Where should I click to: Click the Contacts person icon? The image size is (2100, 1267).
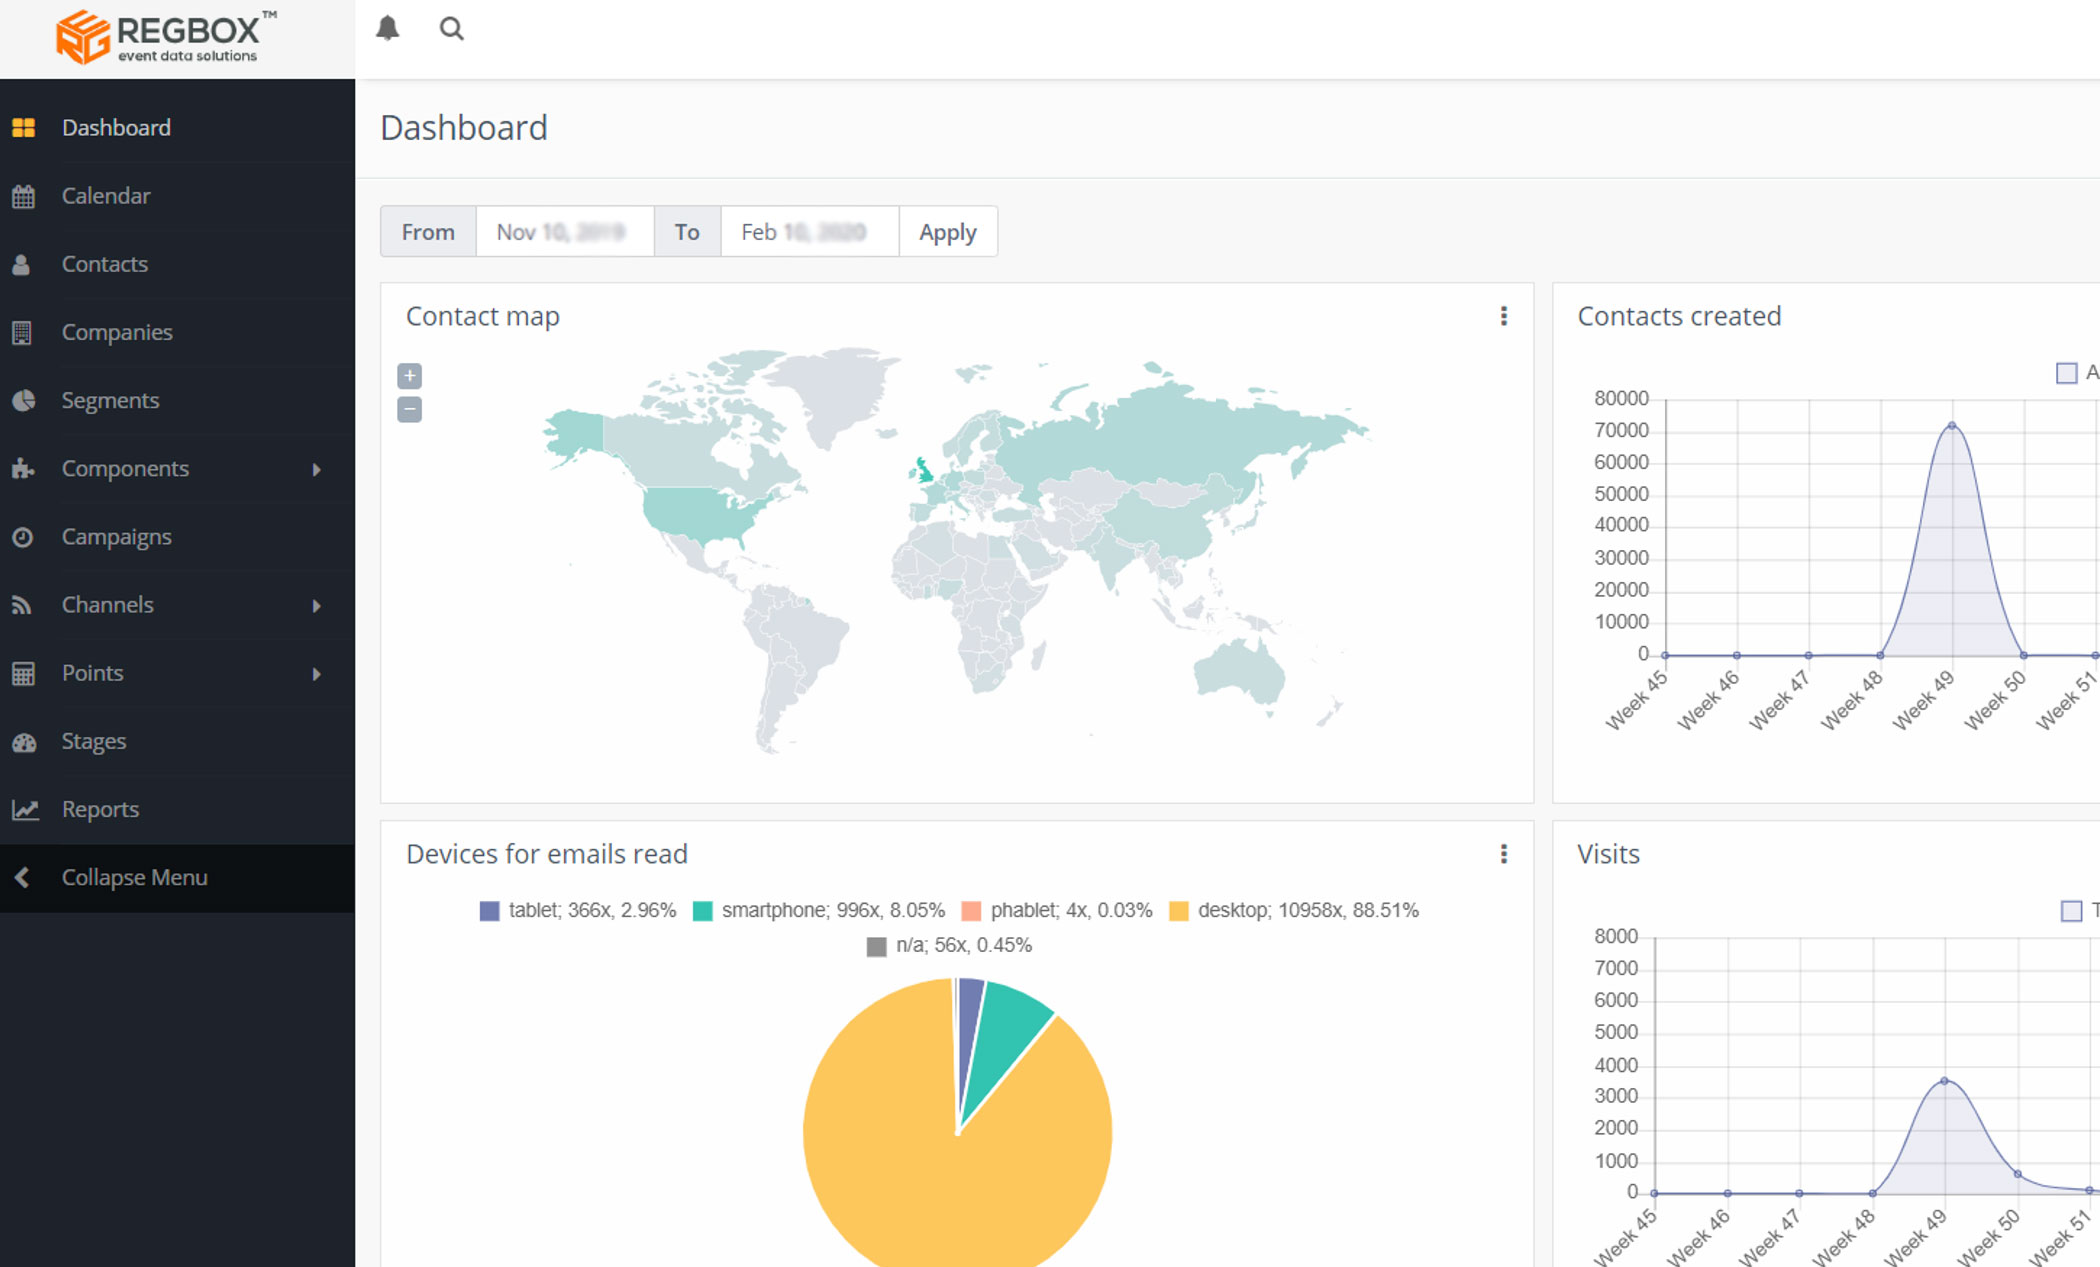click(22, 264)
